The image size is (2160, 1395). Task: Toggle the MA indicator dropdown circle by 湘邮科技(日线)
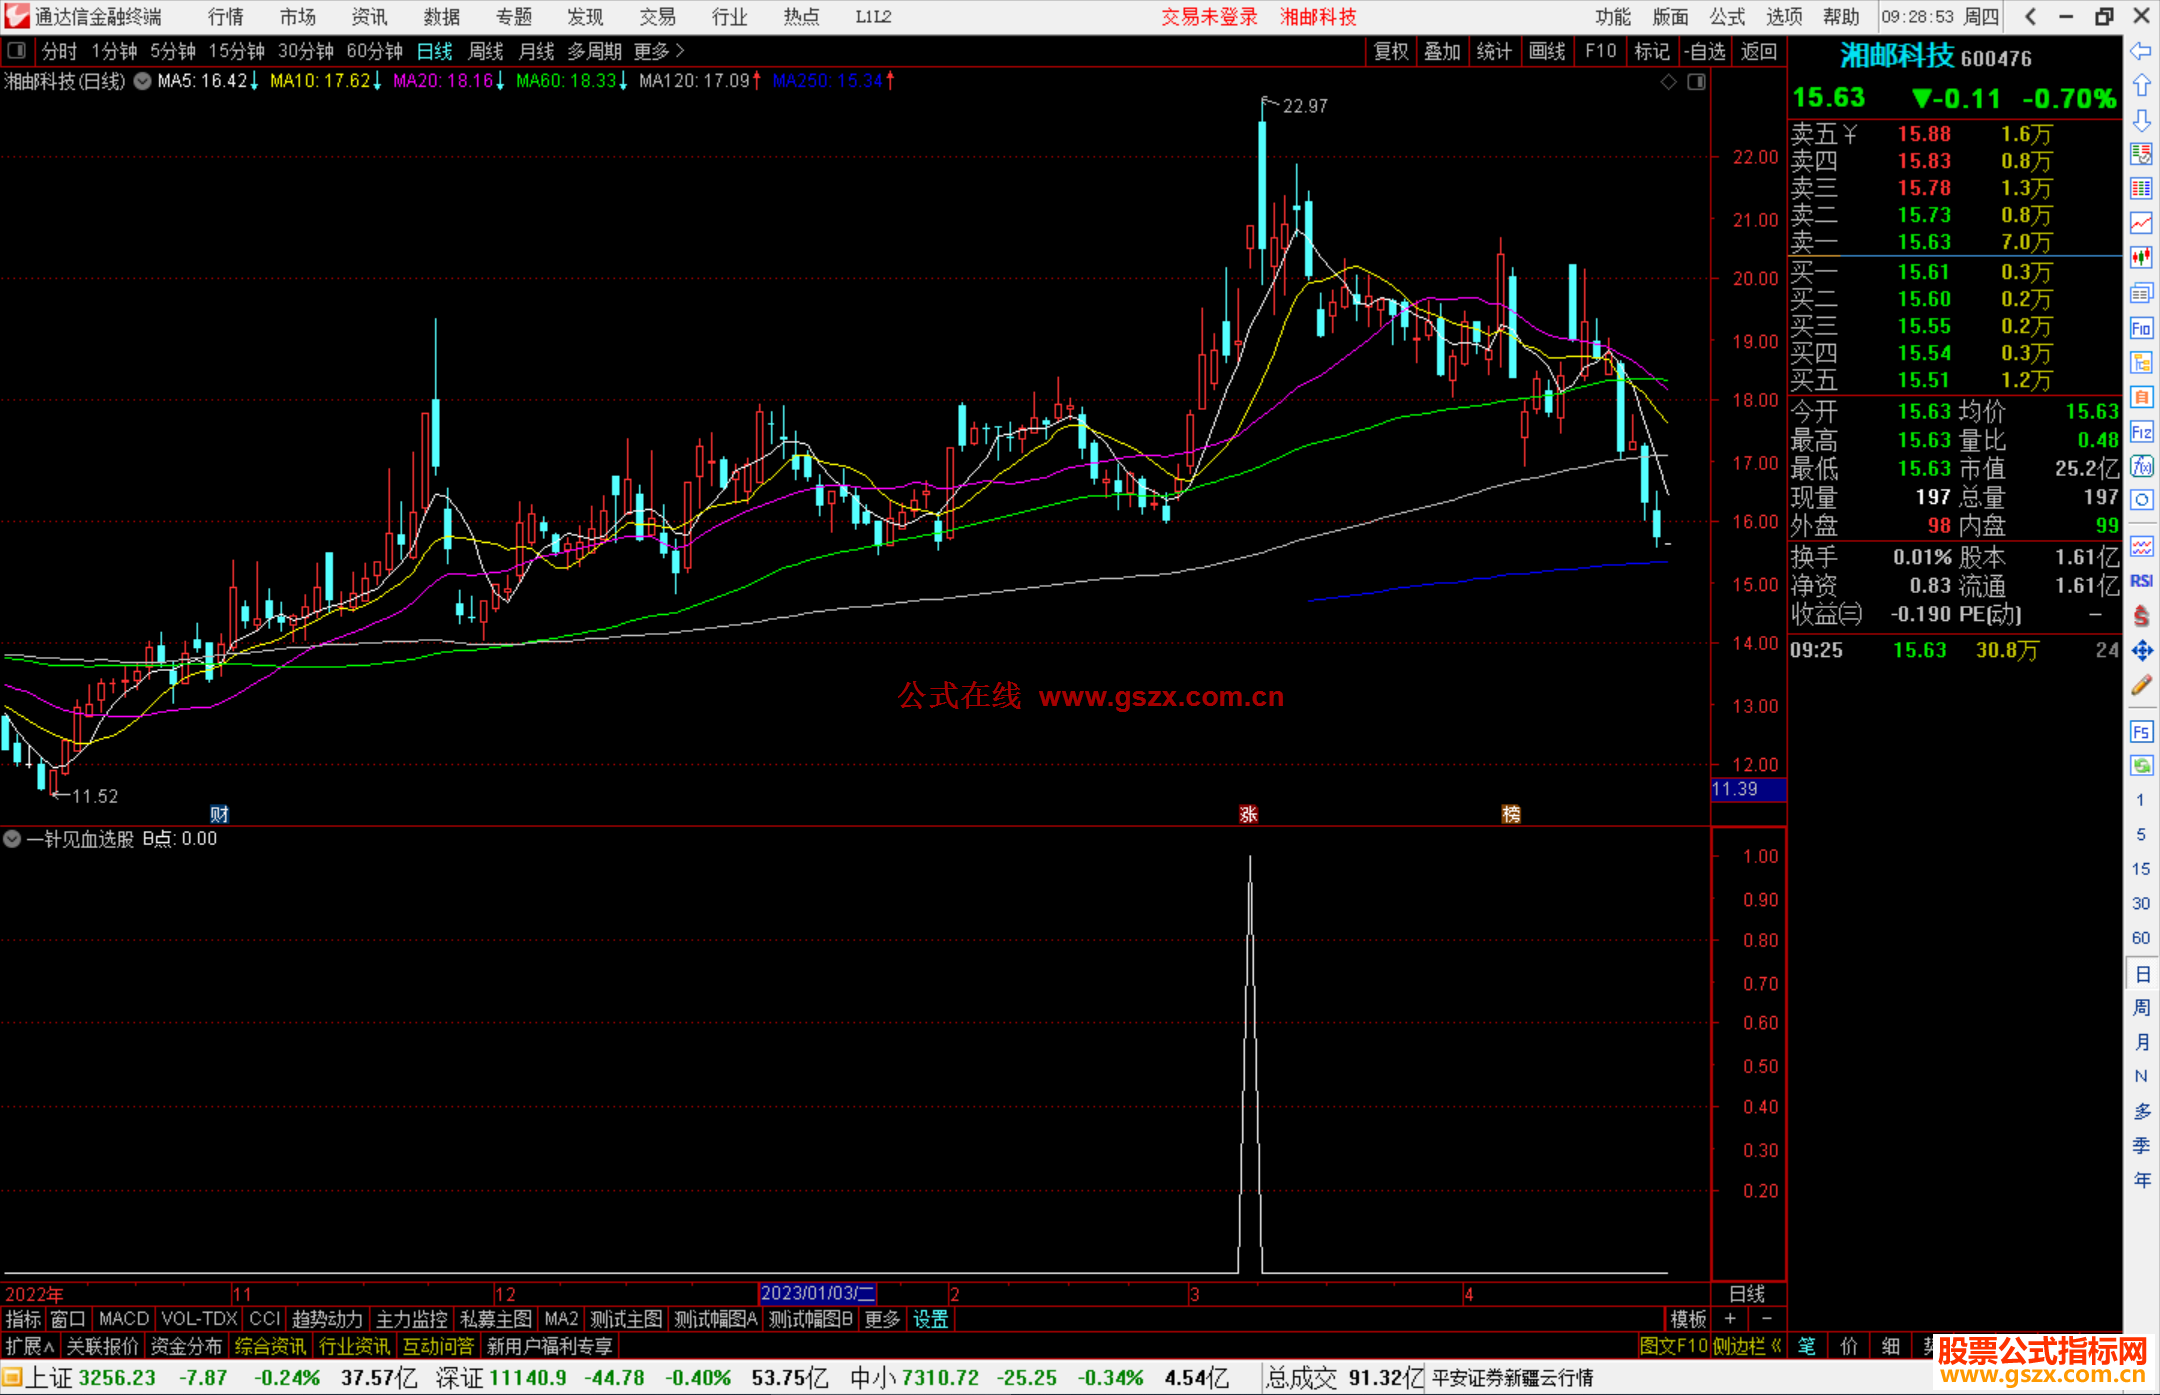point(142,81)
